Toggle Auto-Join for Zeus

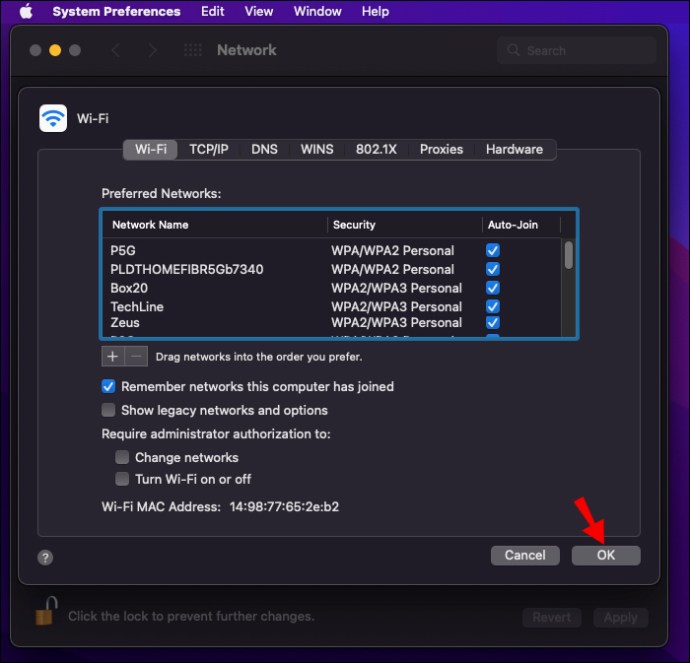coord(493,322)
